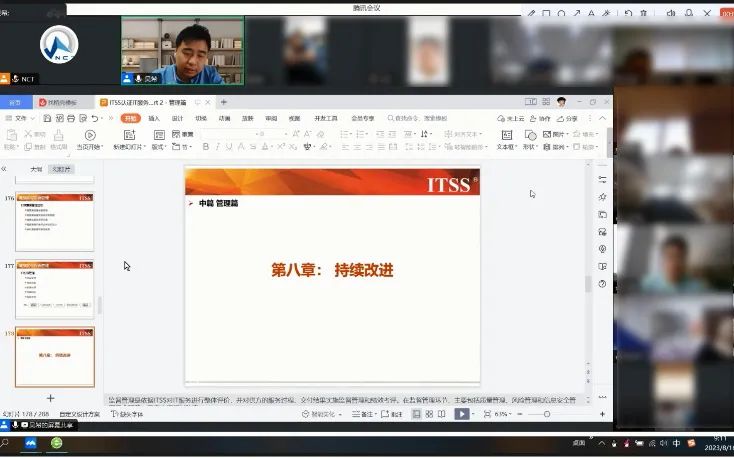The width and height of the screenshot is (734, 459).
Task: Click the shapes icon
Action: pos(530,135)
